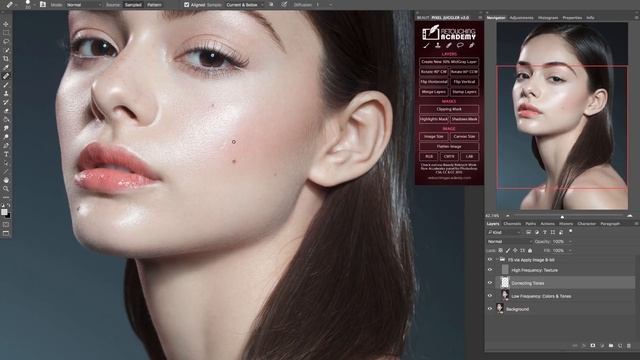This screenshot has height=360, width=640.
Task: Lock image pixels brush icon in Layers
Action: [x=508, y=250]
